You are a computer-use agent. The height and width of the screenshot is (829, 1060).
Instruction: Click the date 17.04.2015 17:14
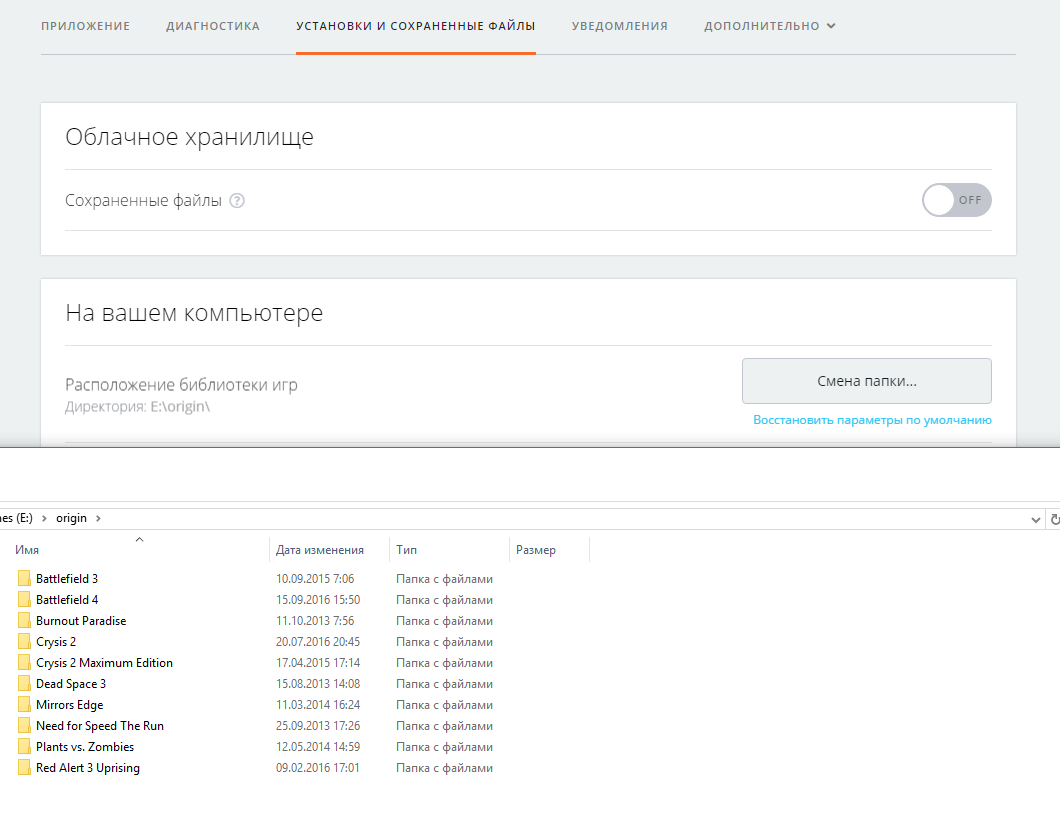(318, 663)
